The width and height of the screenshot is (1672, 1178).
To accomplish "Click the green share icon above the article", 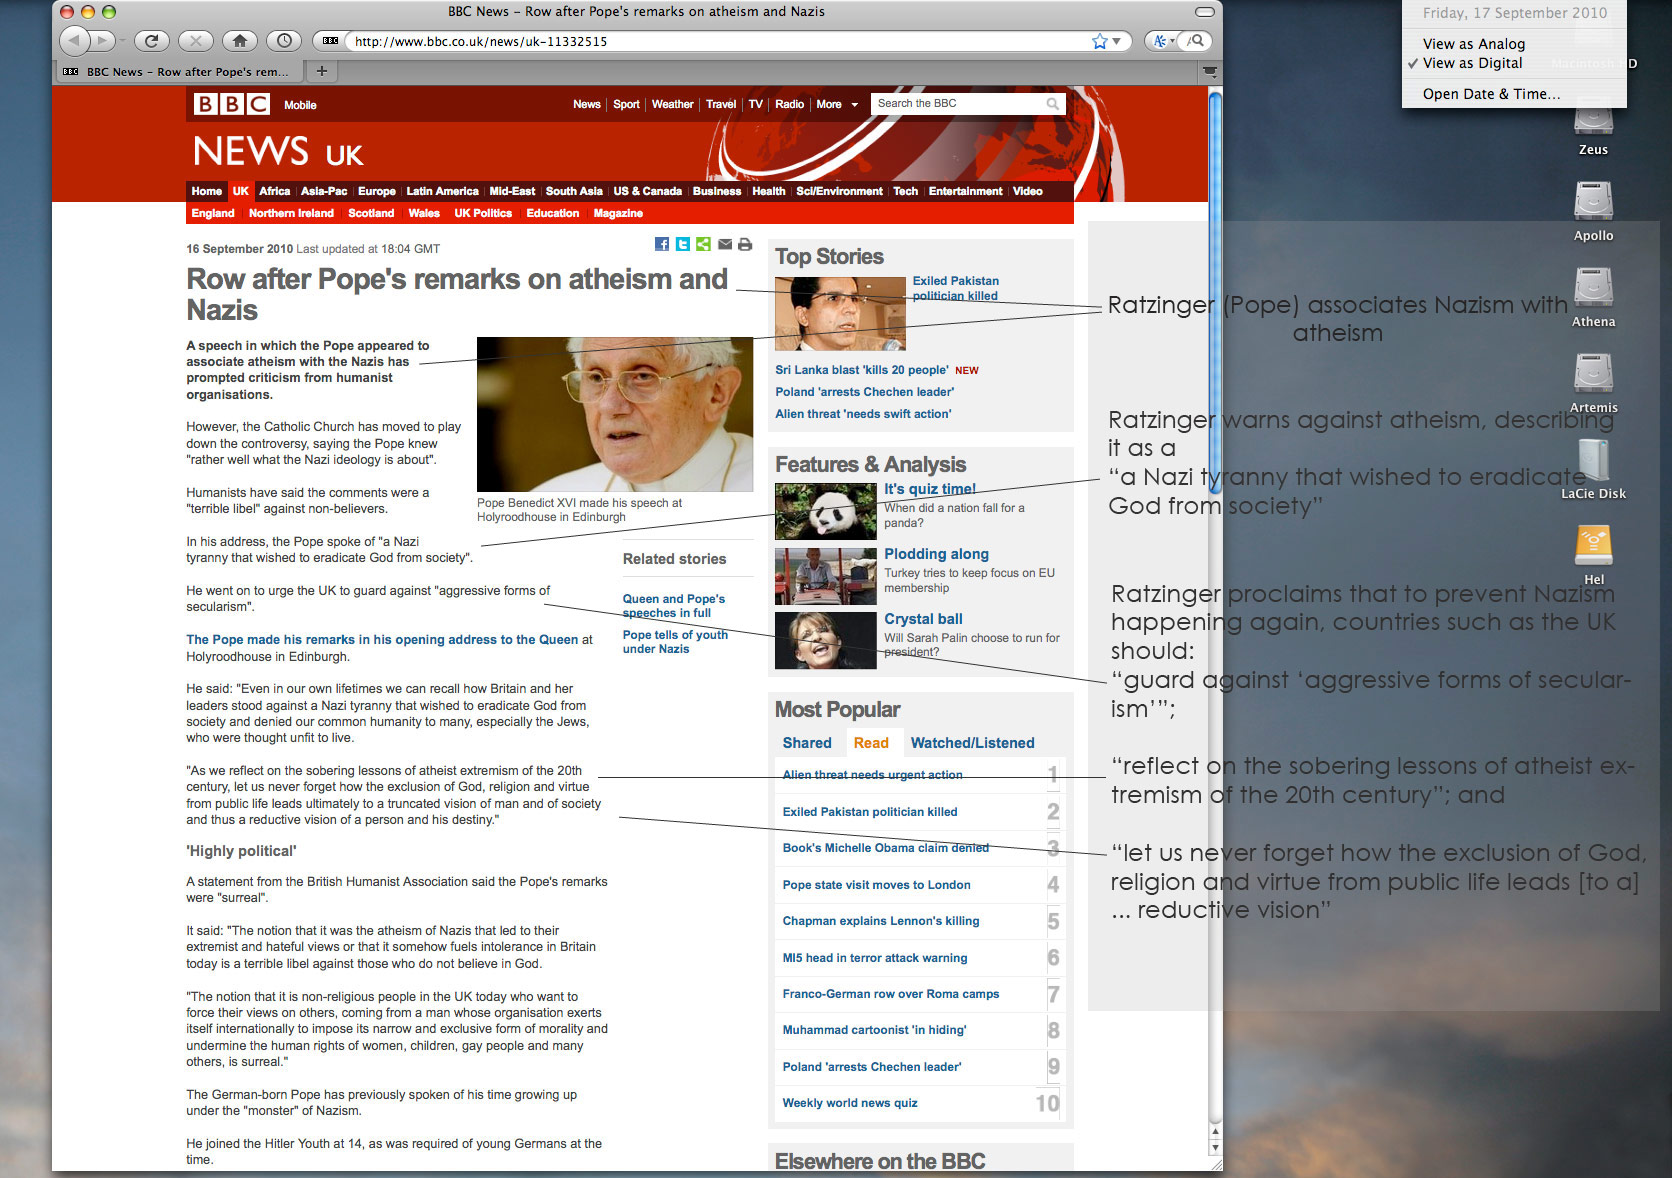I will click(x=703, y=244).
